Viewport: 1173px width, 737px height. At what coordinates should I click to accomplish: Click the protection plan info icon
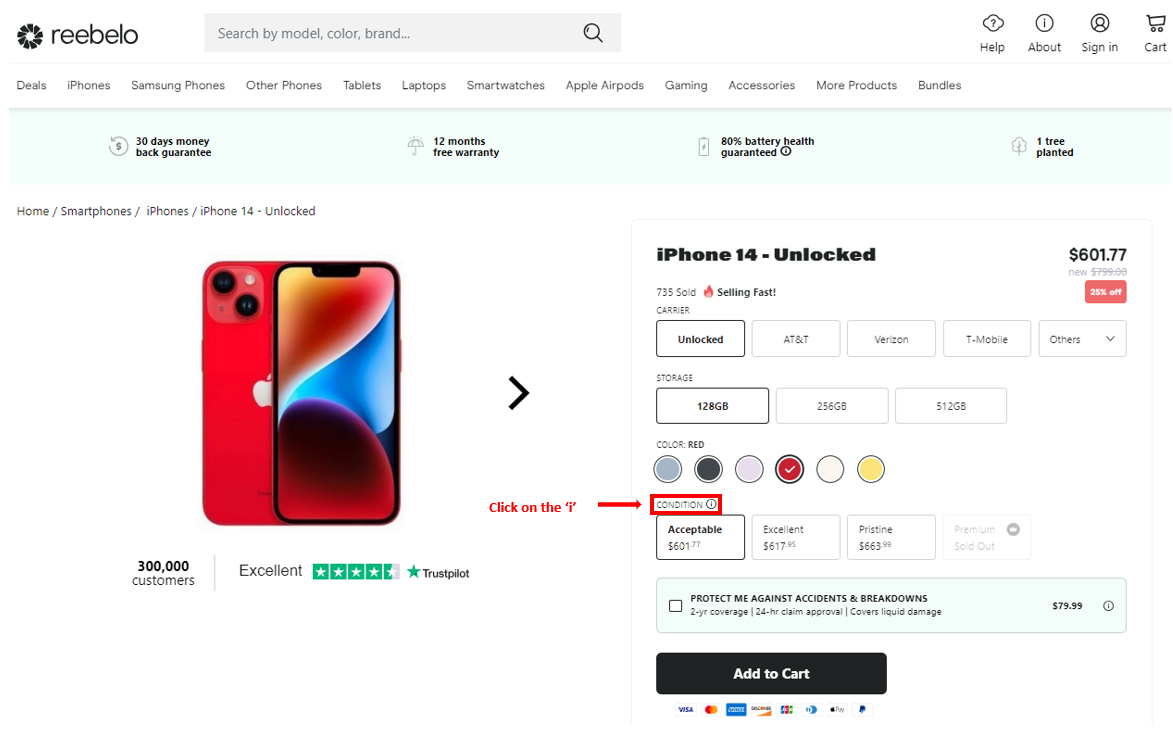1108,605
